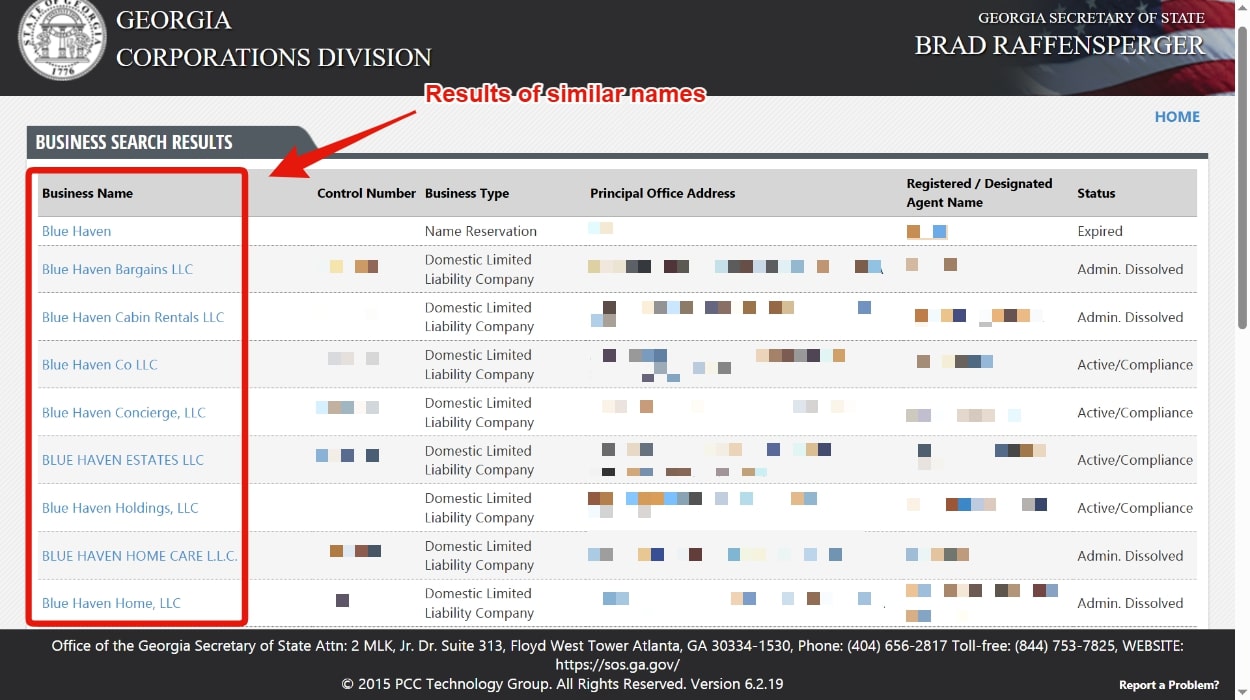
Task: Select Blue Haven Home, LLC result
Action: [111, 603]
